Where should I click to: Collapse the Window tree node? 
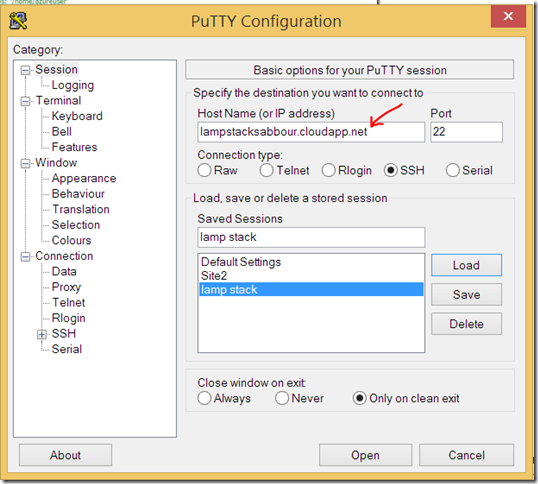(25, 163)
